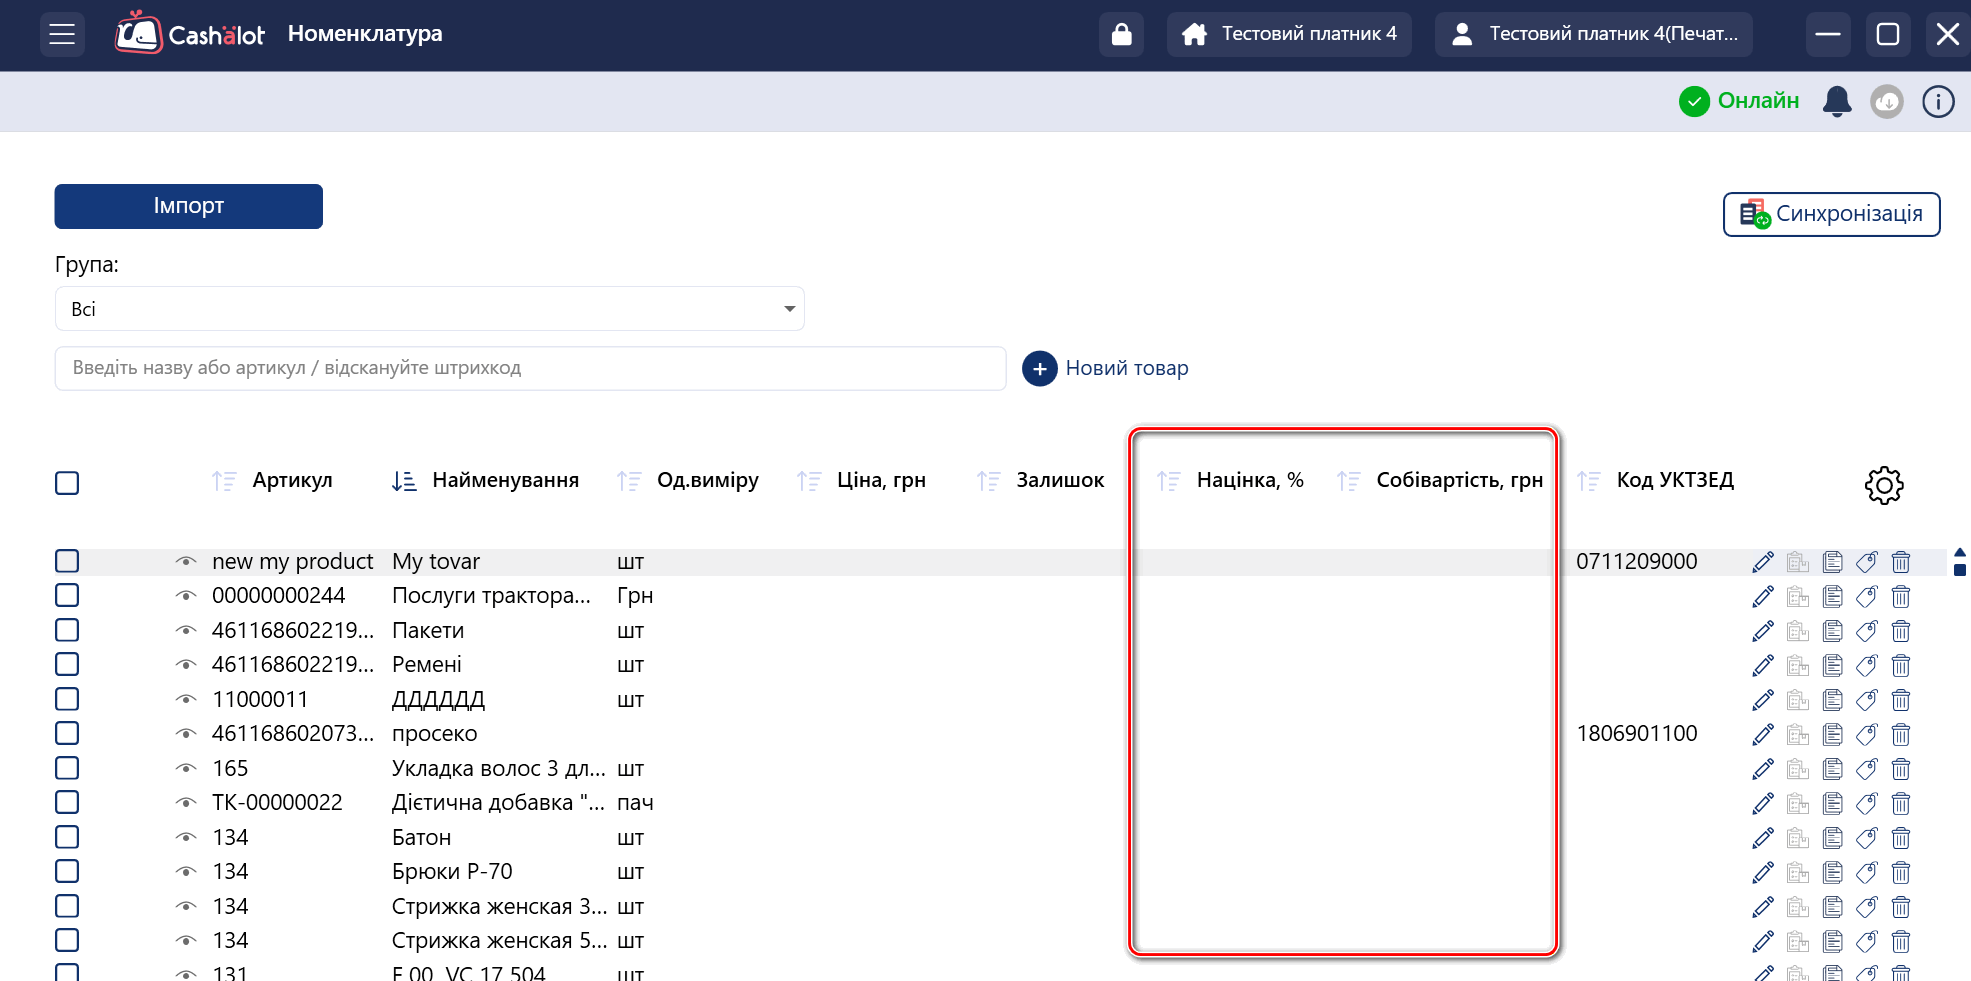This screenshot has width=1971, height=981.
Task: Open the hamburger main menu
Action: (x=62, y=34)
